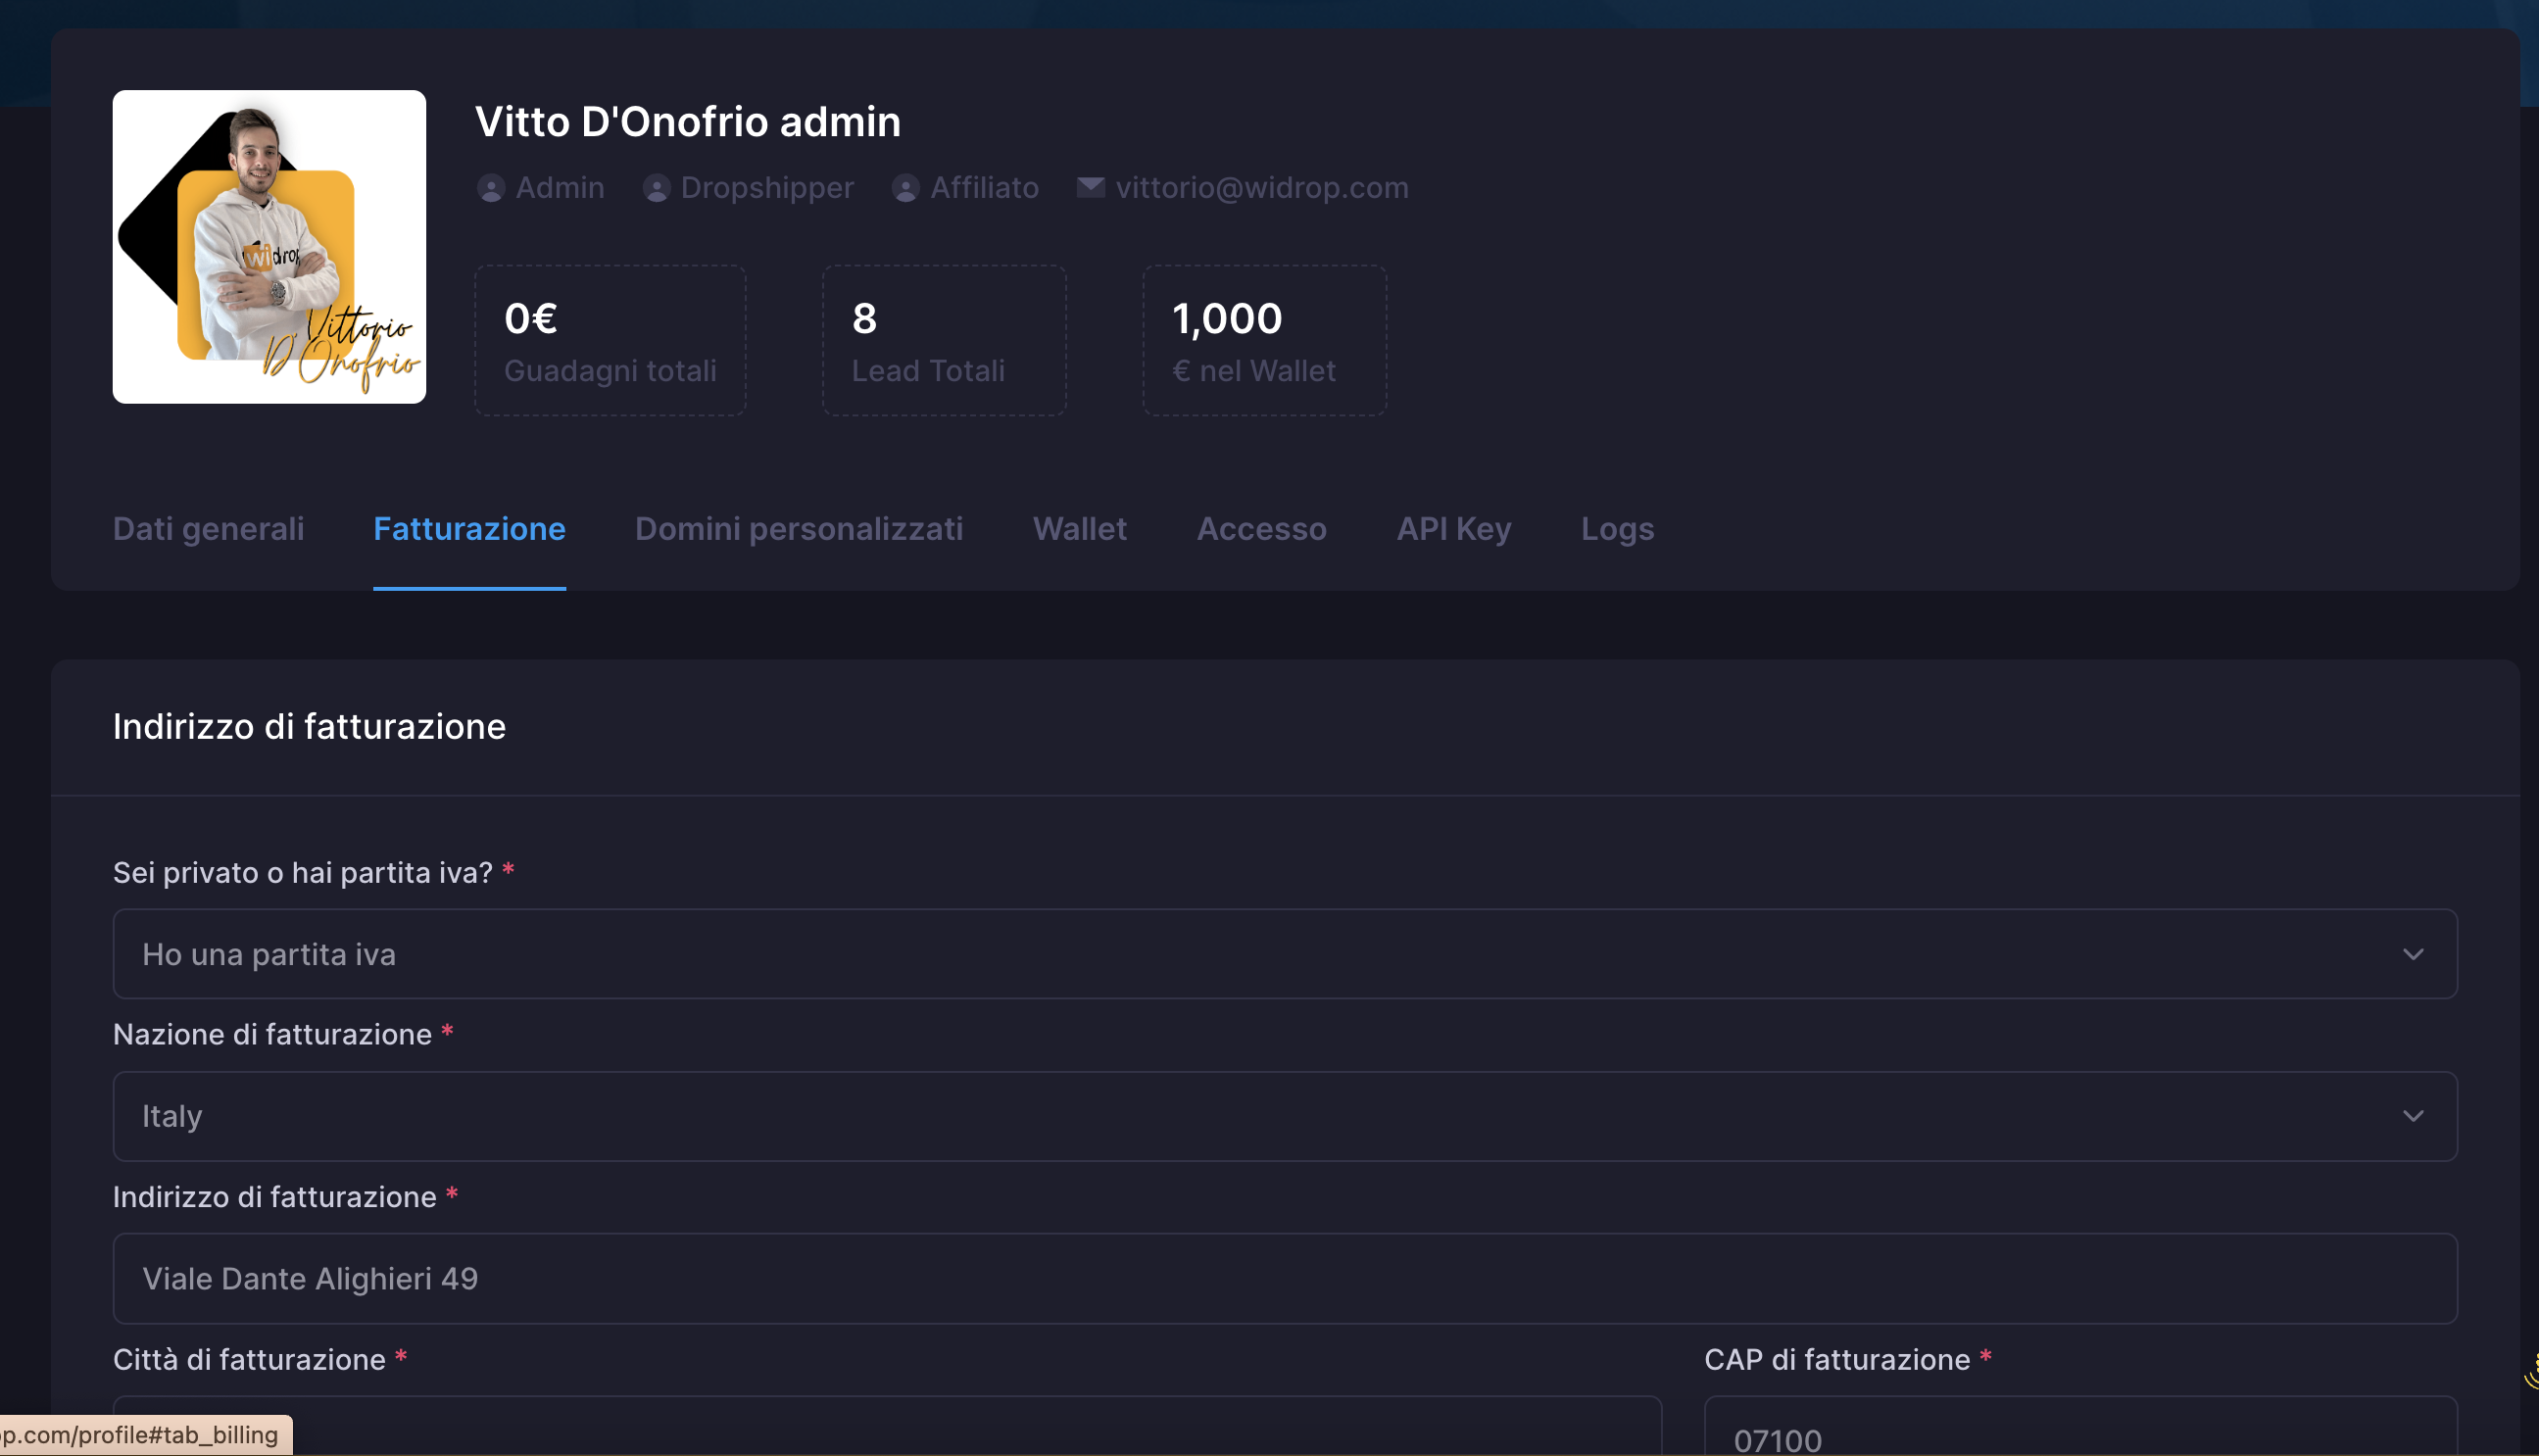Click the chevron icon in partita iva select
The height and width of the screenshot is (1456, 2539).
click(2412, 954)
